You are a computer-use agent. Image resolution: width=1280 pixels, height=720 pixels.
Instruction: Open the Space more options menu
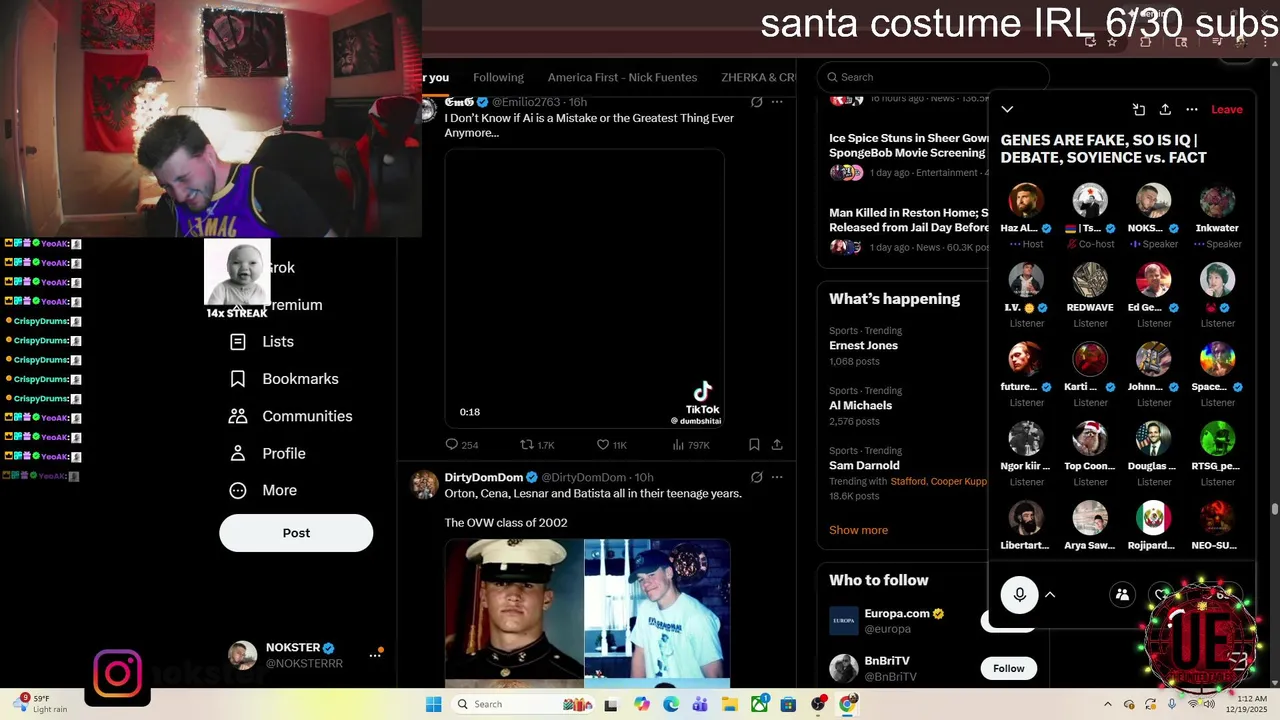coord(1192,109)
